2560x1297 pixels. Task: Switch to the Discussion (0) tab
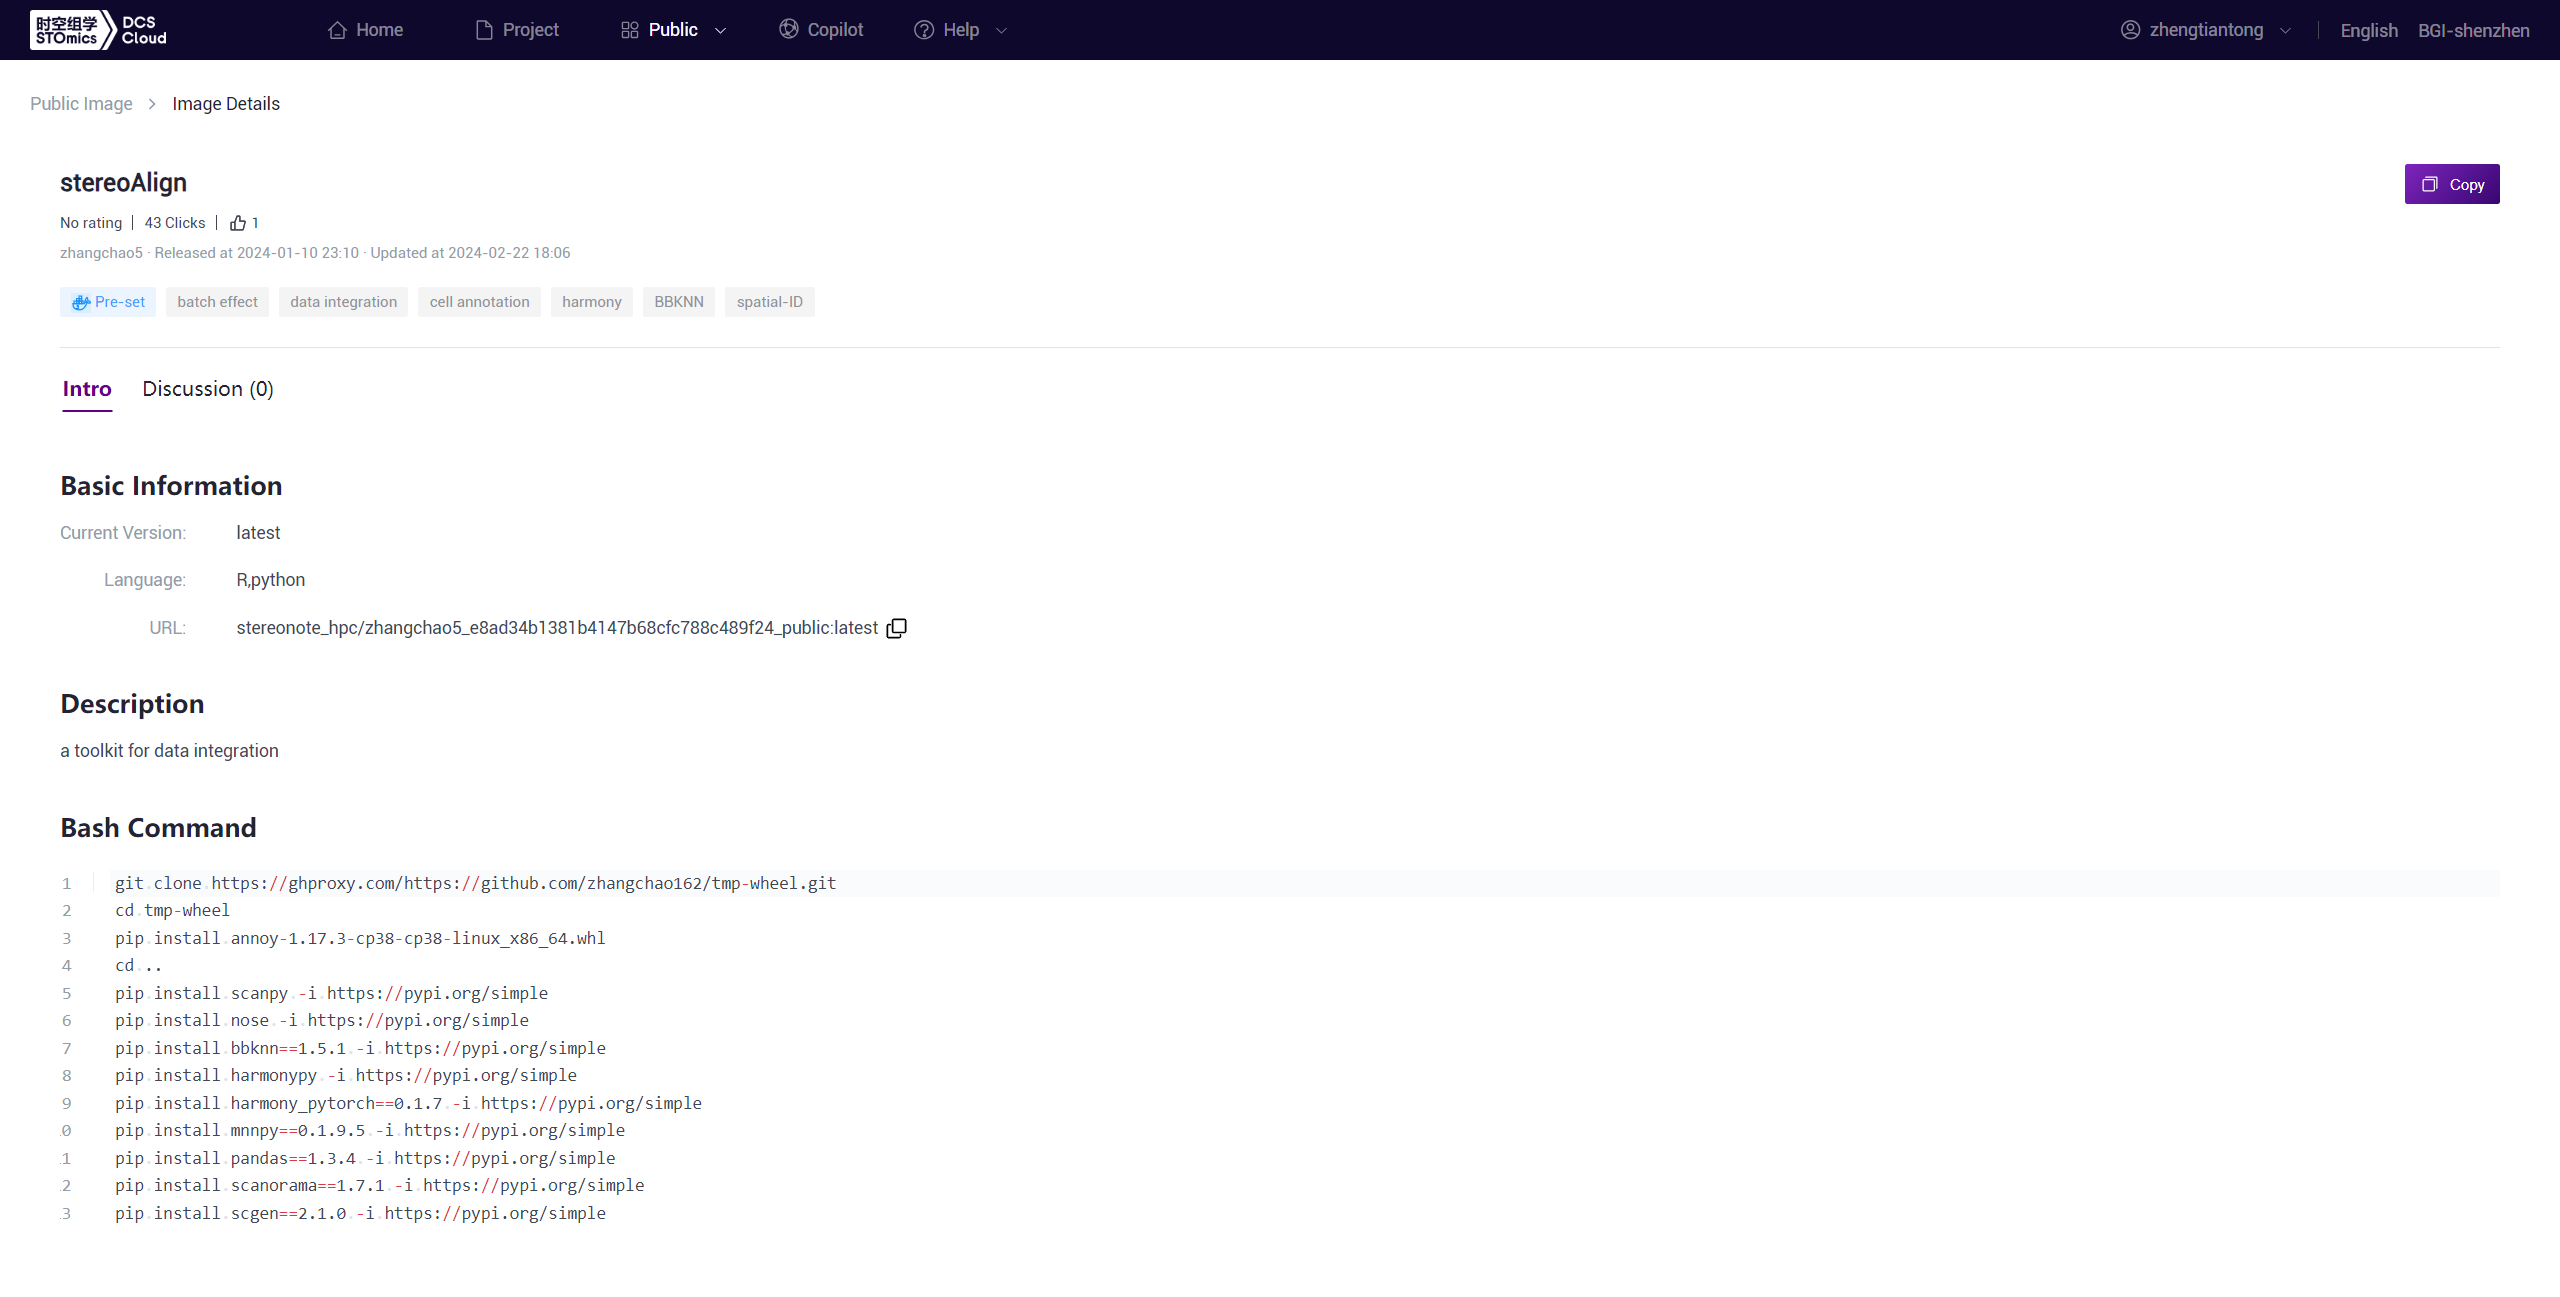[208, 389]
